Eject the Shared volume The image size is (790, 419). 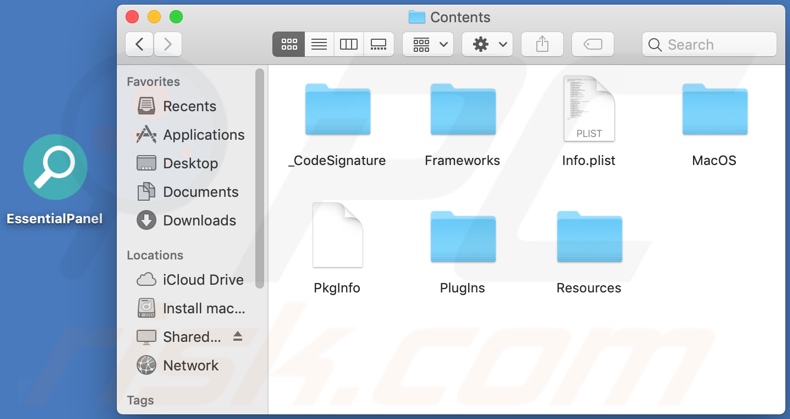238,337
